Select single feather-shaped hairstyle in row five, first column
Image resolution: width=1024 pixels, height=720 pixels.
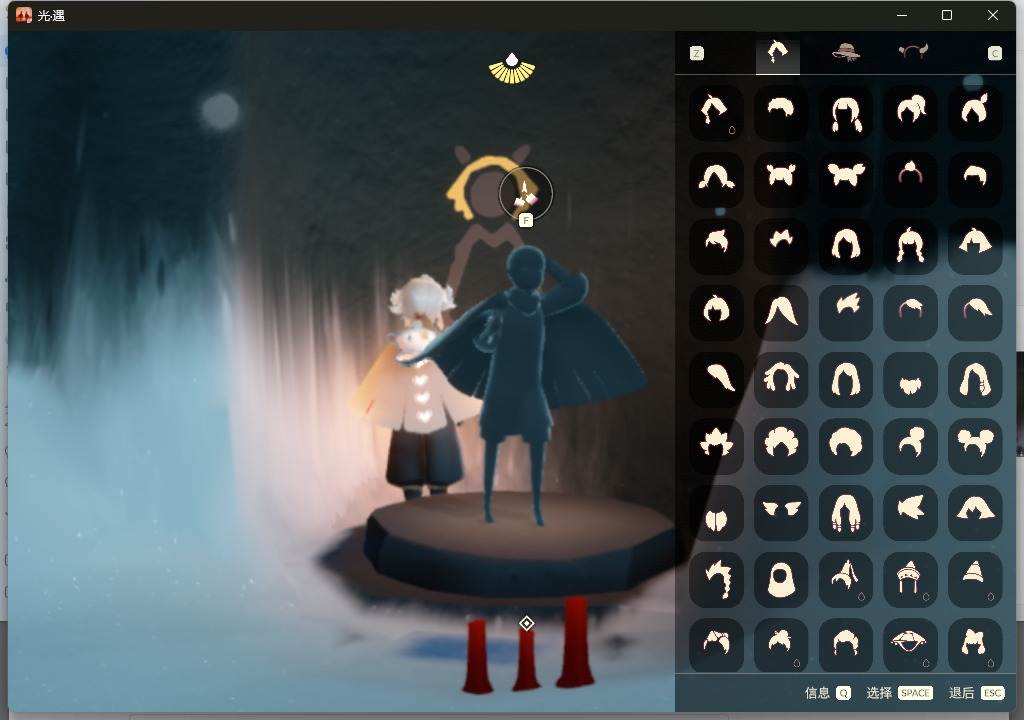[716, 380]
